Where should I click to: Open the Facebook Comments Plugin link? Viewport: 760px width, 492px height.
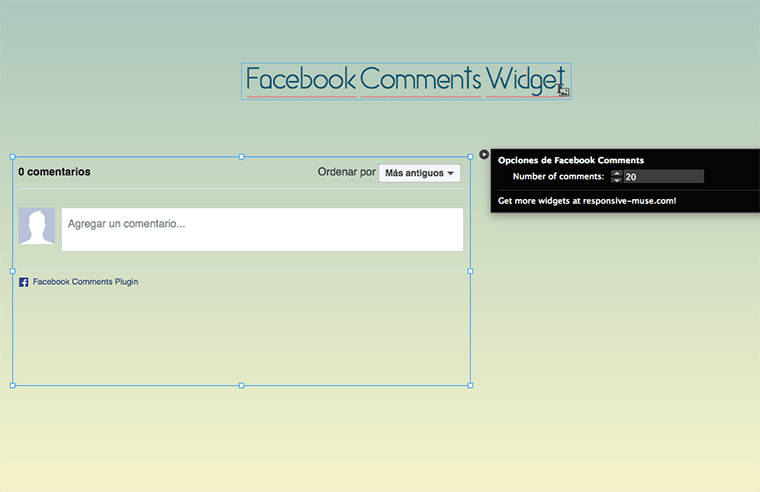[x=85, y=282]
